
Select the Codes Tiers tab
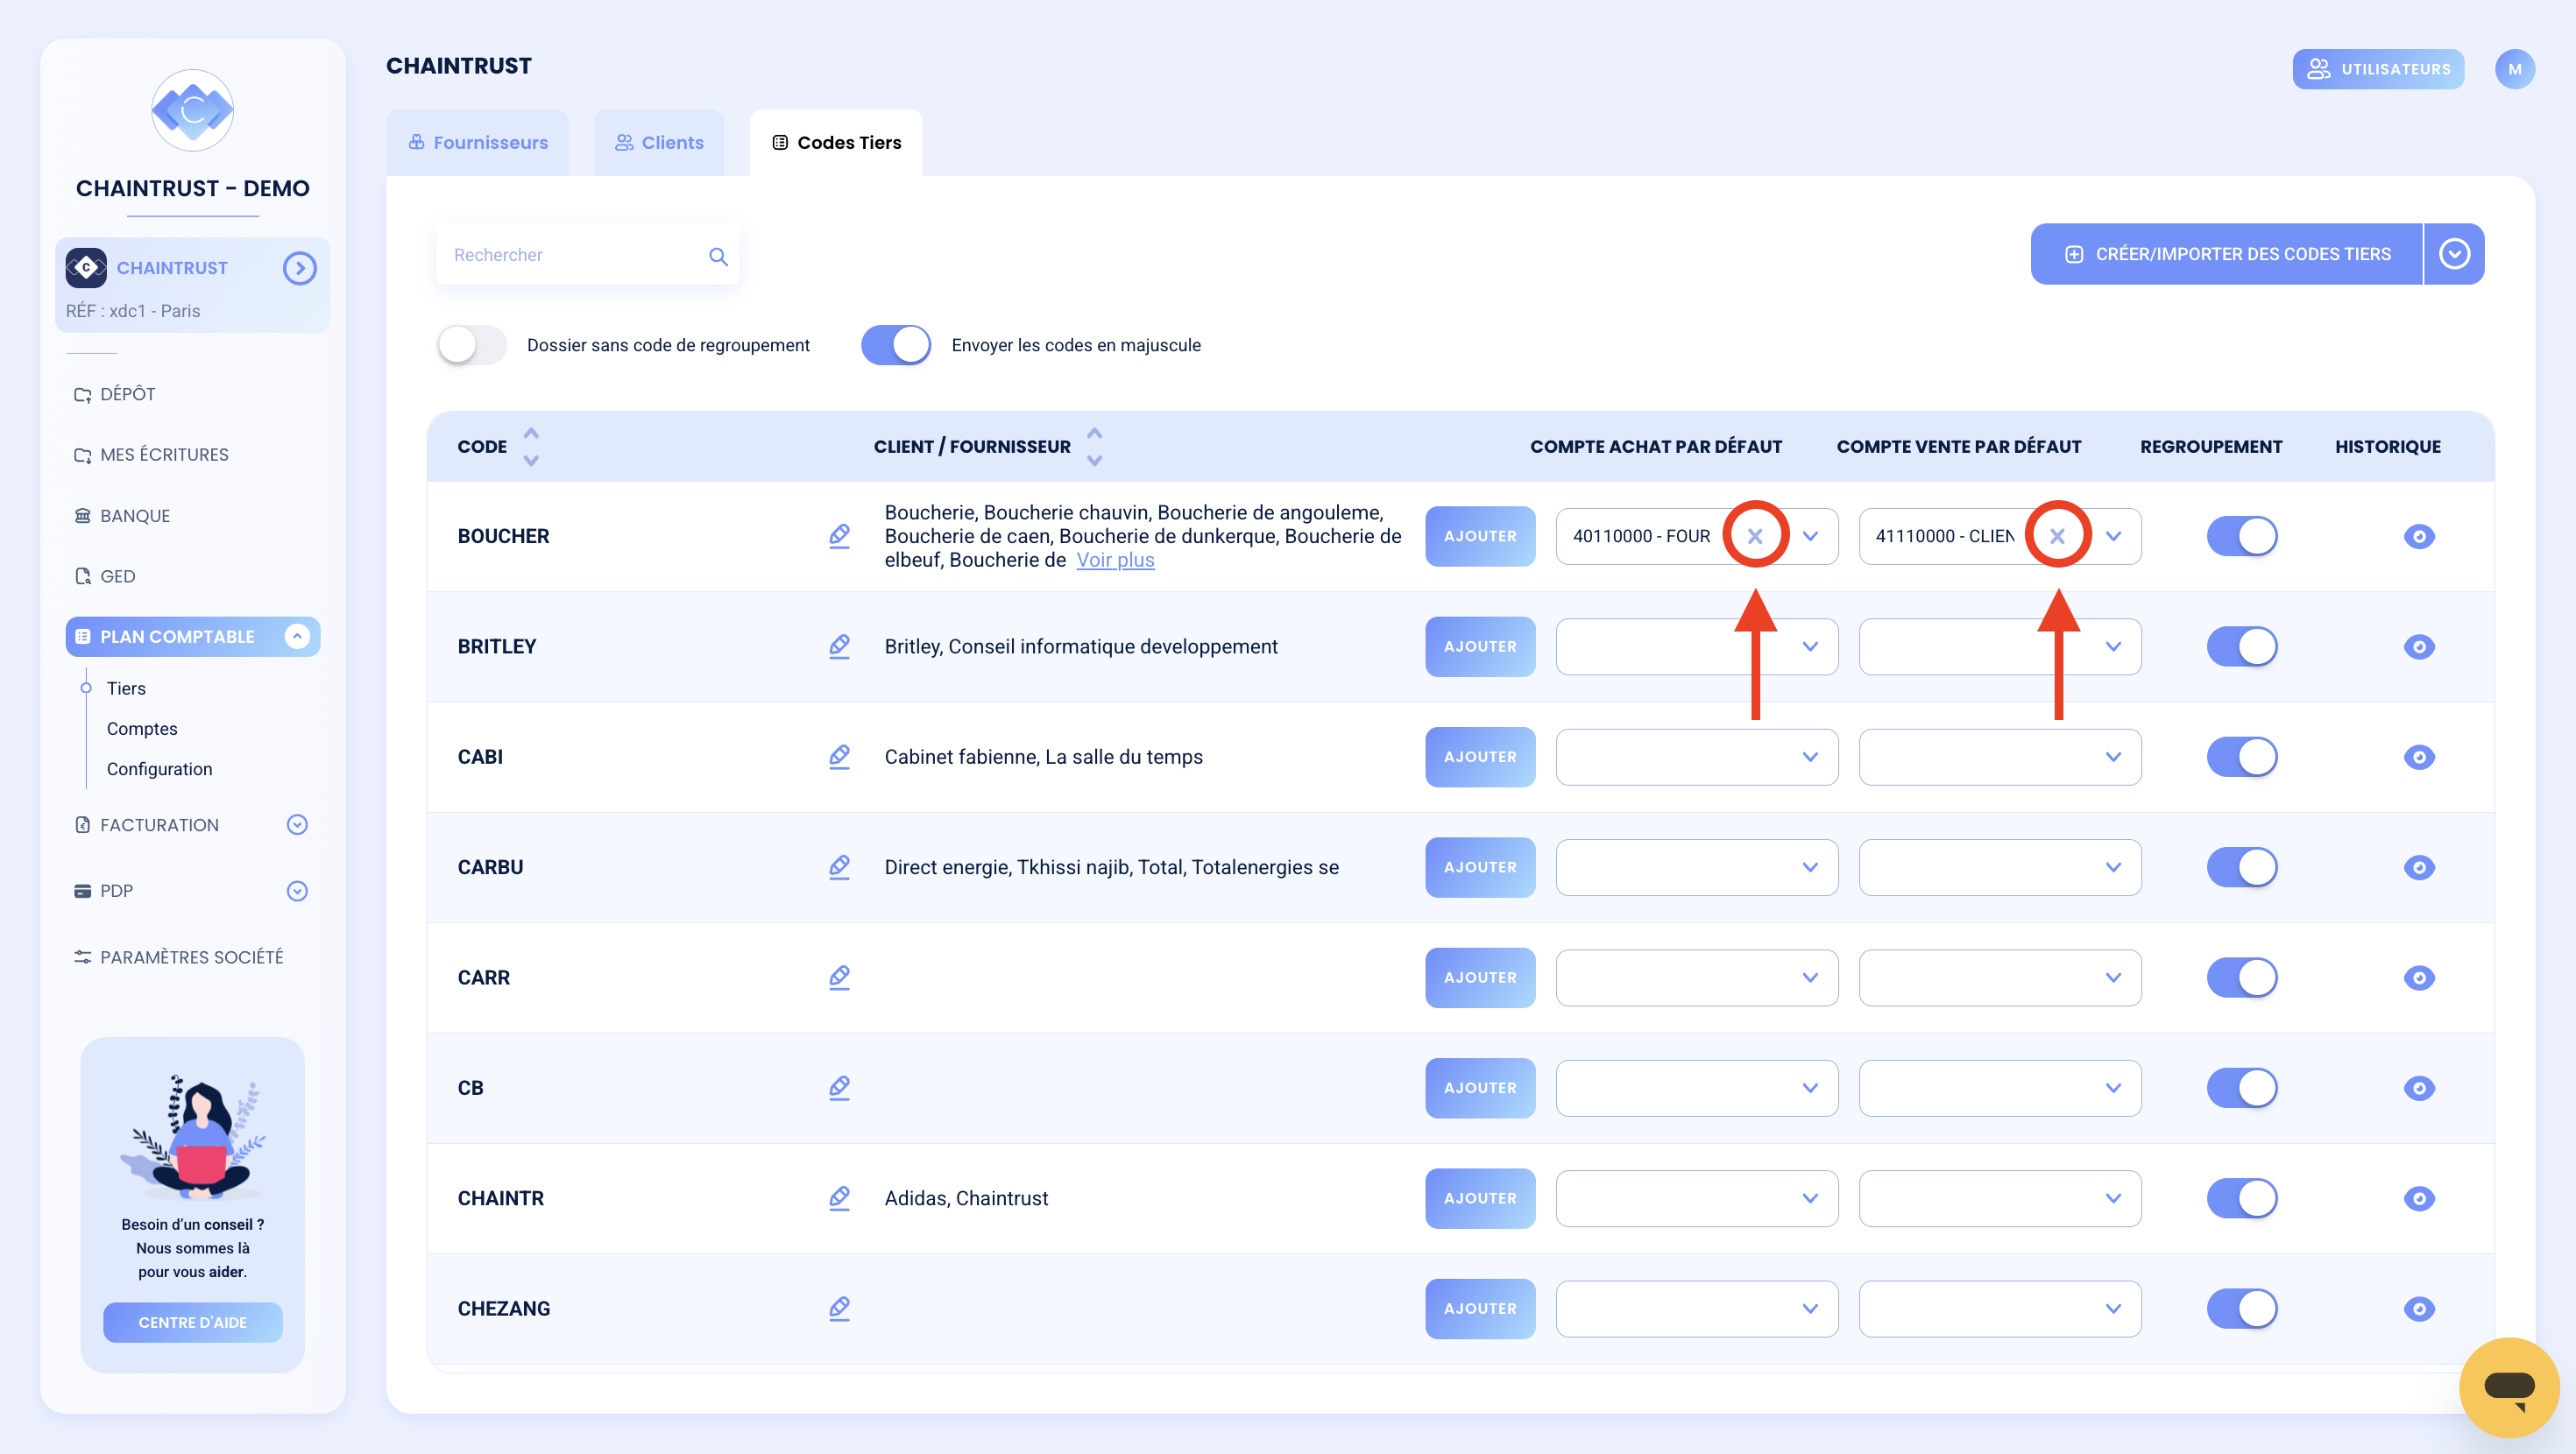(836, 142)
